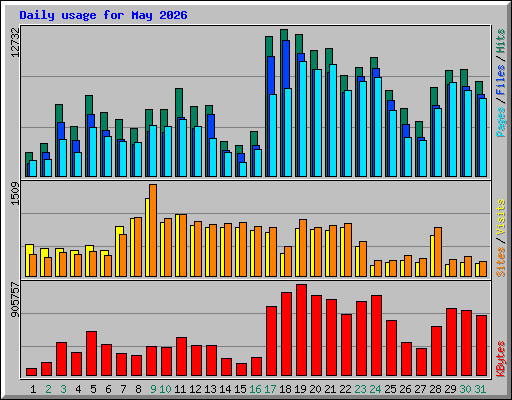Click the day 29 axis label
This screenshot has width=512, height=400.
(x=450, y=389)
